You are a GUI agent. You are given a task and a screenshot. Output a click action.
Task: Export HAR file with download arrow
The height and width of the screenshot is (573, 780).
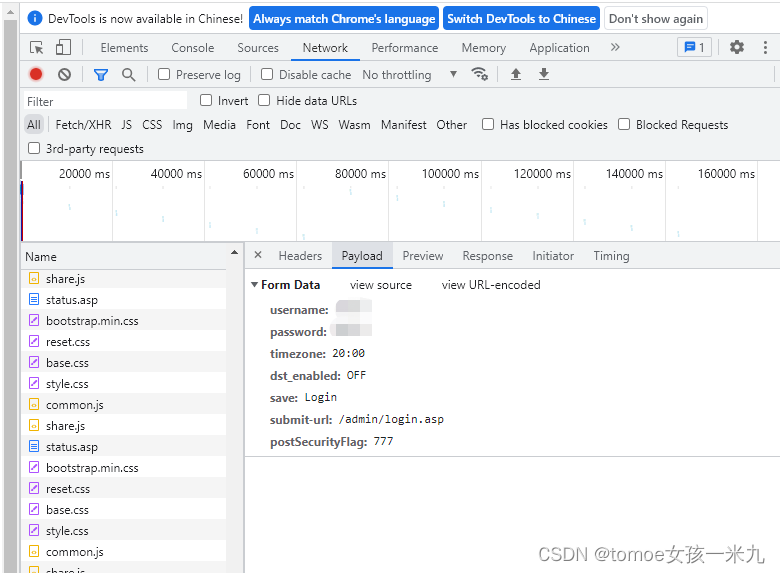pyautogui.click(x=544, y=74)
